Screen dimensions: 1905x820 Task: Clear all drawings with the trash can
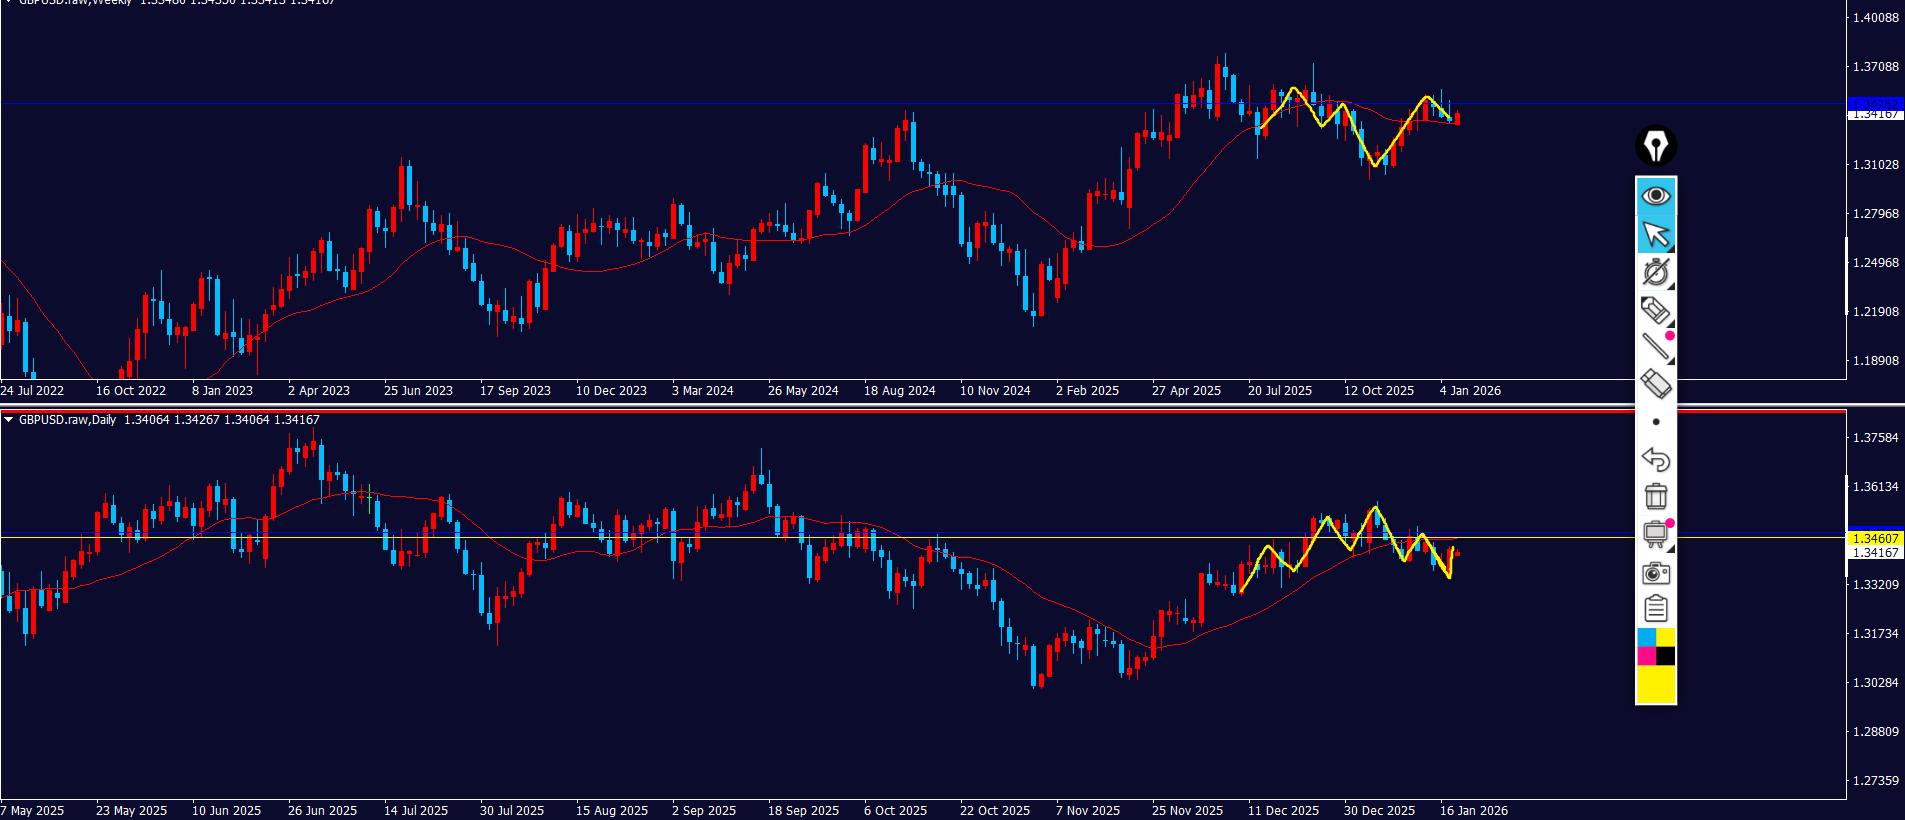tap(1656, 496)
